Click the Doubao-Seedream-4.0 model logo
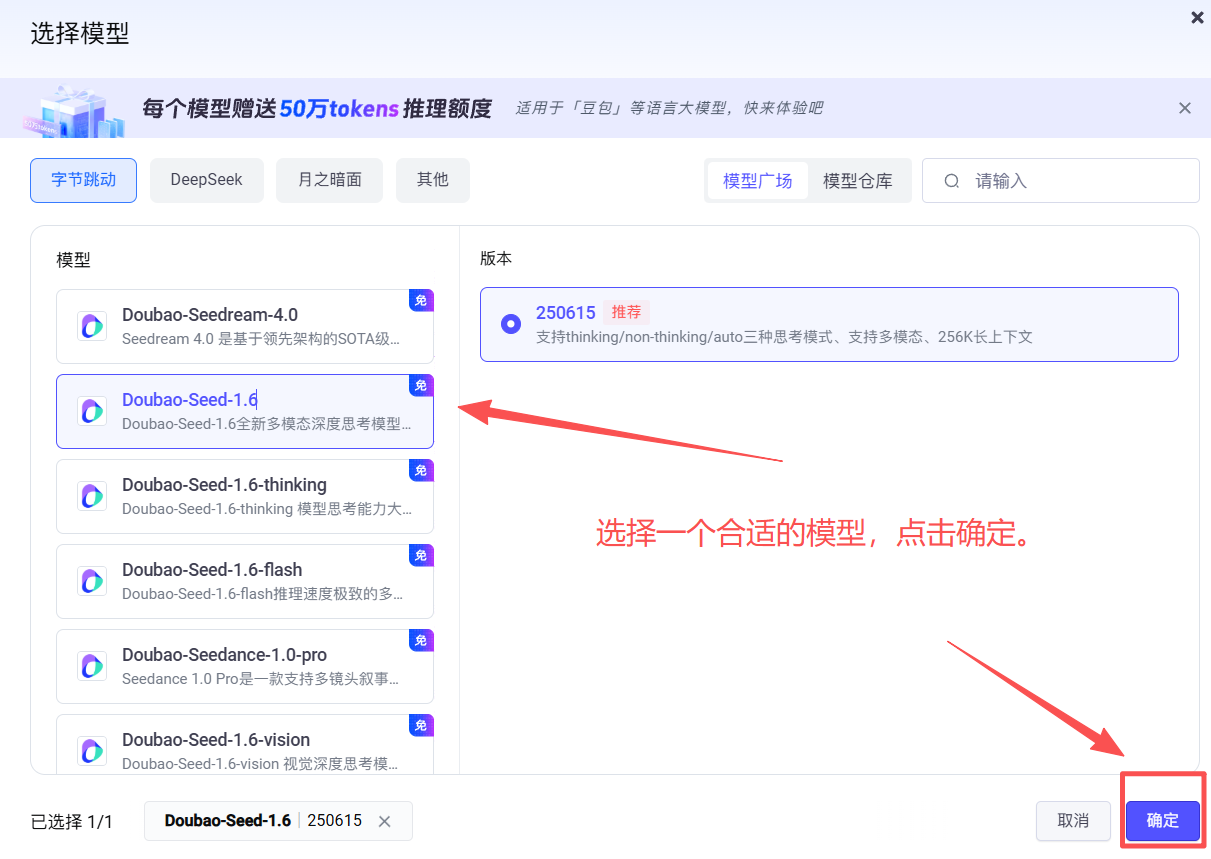This screenshot has width=1211, height=859. (x=91, y=326)
